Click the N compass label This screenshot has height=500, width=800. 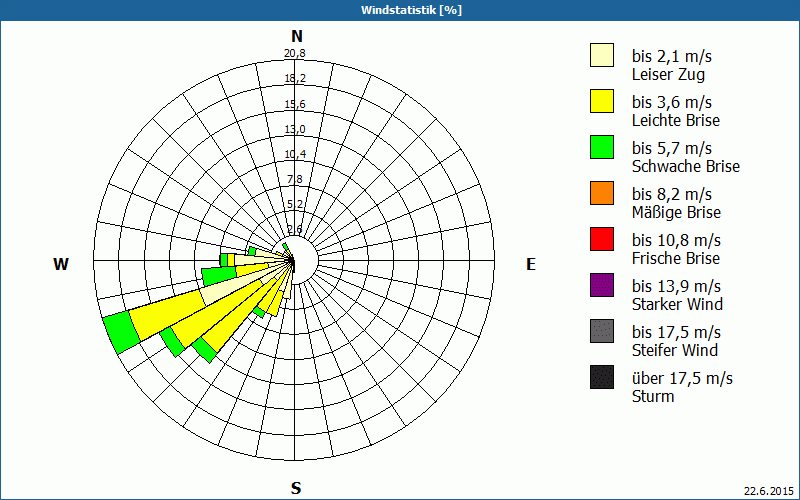[x=296, y=36]
